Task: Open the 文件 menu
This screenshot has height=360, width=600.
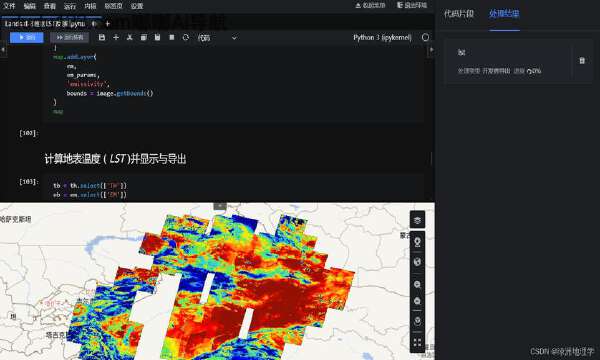Action: [9, 6]
